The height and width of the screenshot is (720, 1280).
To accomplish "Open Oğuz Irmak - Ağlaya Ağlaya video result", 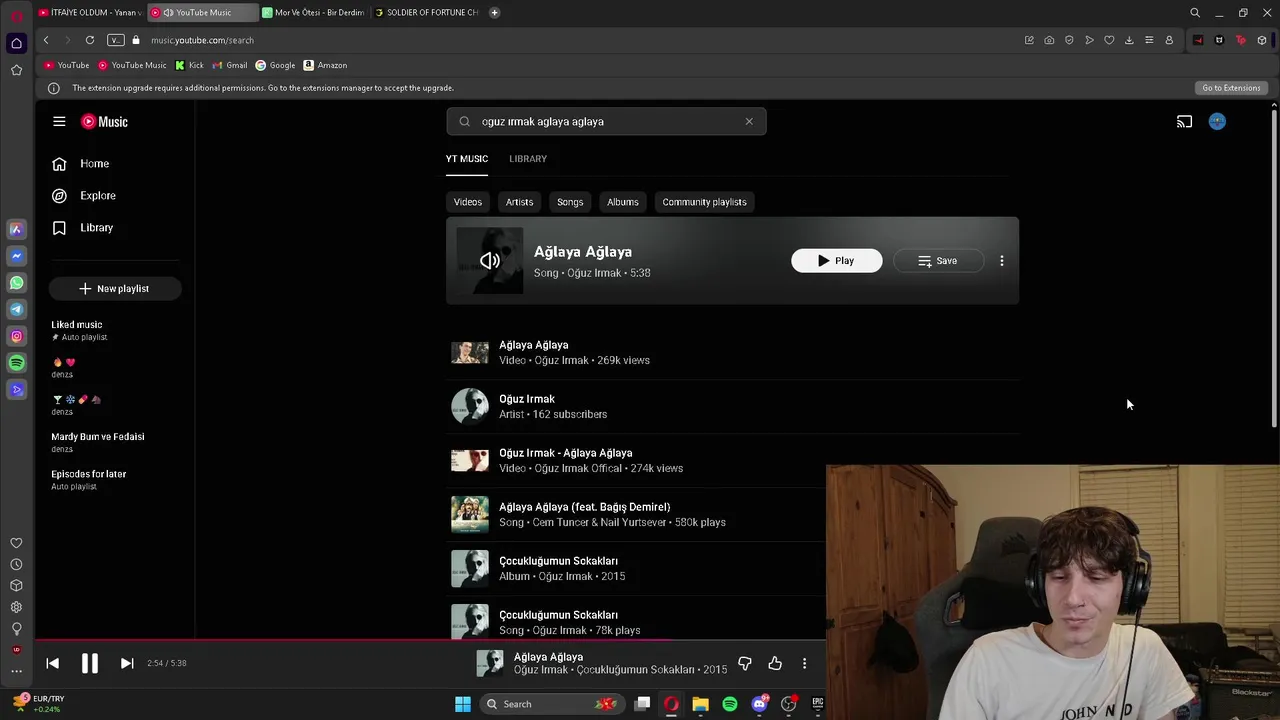I will tap(732, 460).
